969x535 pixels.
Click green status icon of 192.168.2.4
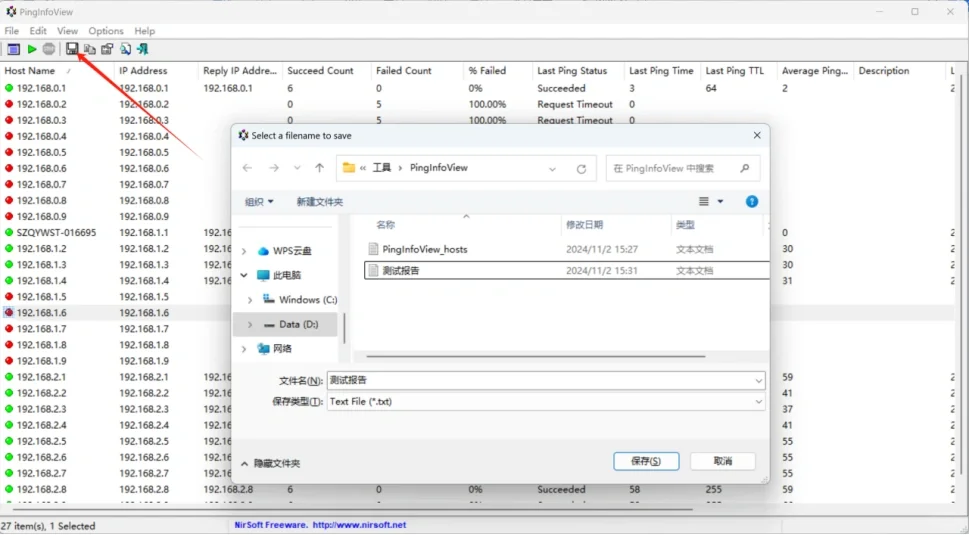(9, 426)
